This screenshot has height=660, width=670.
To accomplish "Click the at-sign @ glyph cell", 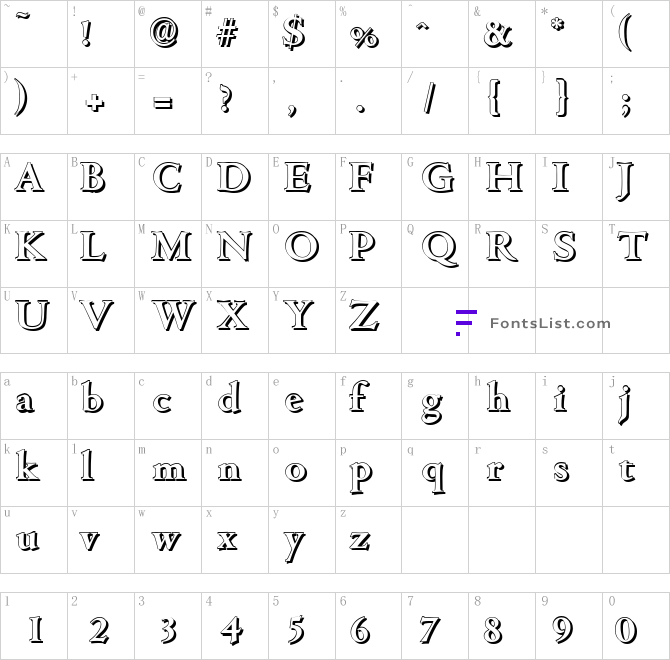I will 168,34.
